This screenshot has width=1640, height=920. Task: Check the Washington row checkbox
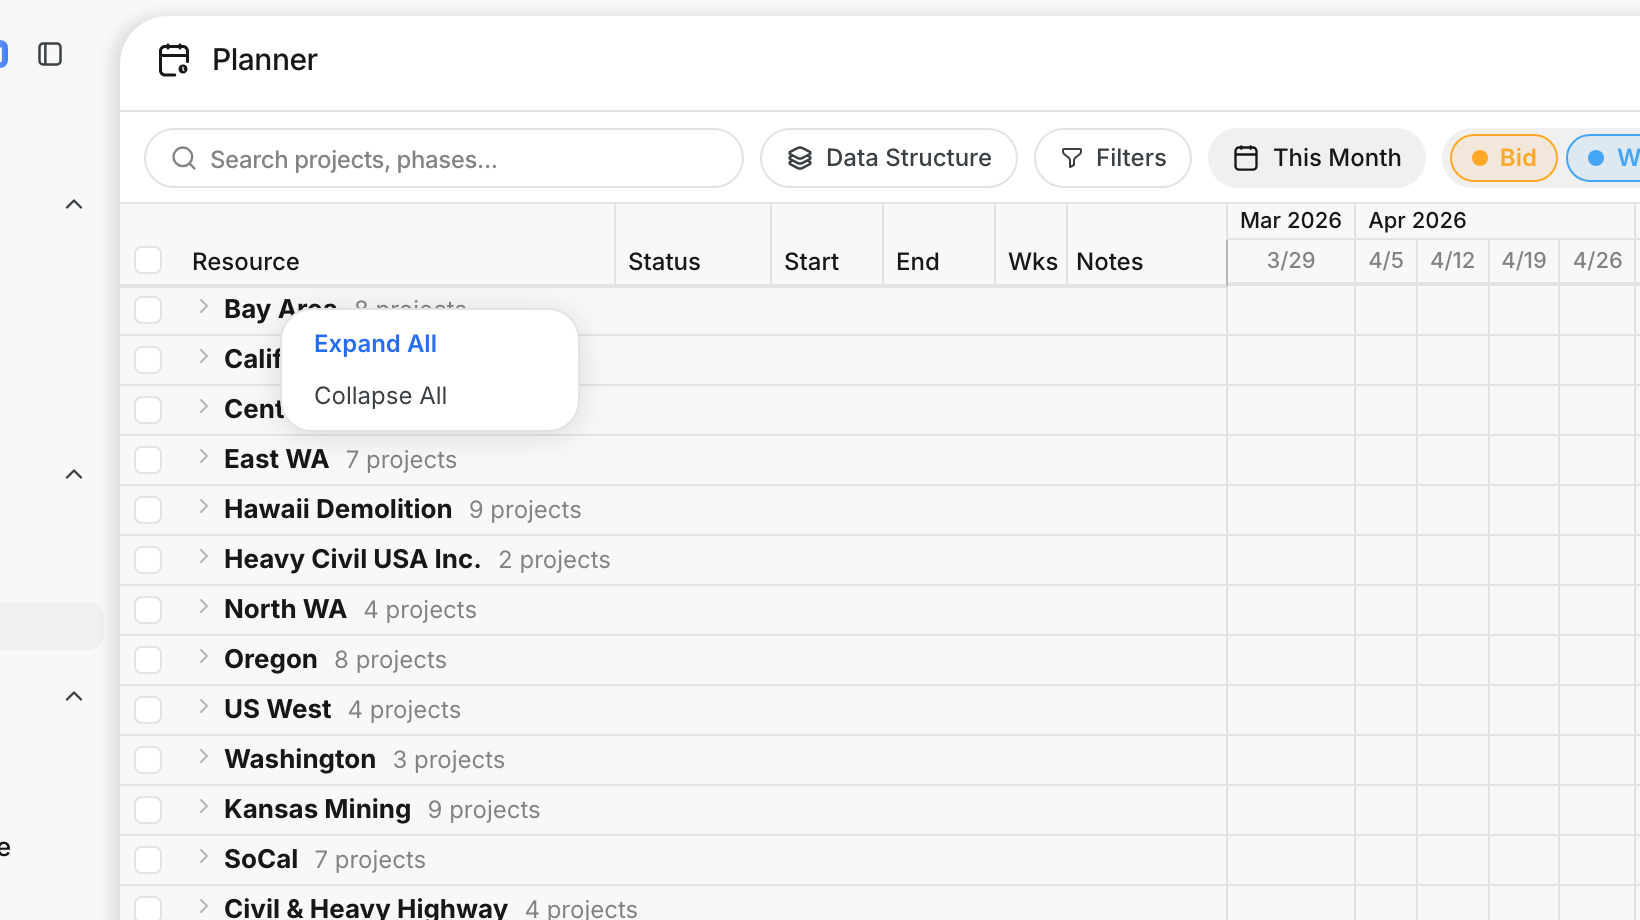(148, 760)
